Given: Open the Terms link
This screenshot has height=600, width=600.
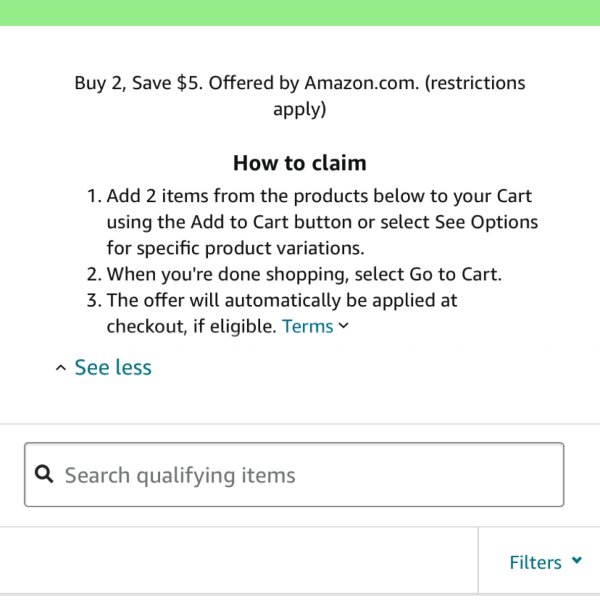Looking at the screenshot, I should pyautogui.click(x=308, y=326).
